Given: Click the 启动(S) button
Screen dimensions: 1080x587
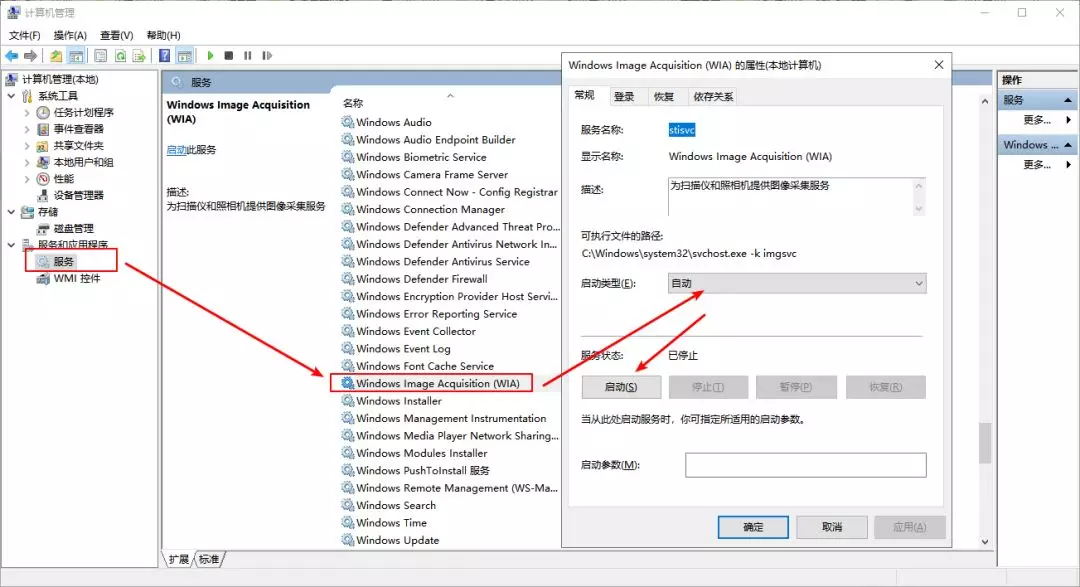Looking at the screenshot, I should click(621, 387).
